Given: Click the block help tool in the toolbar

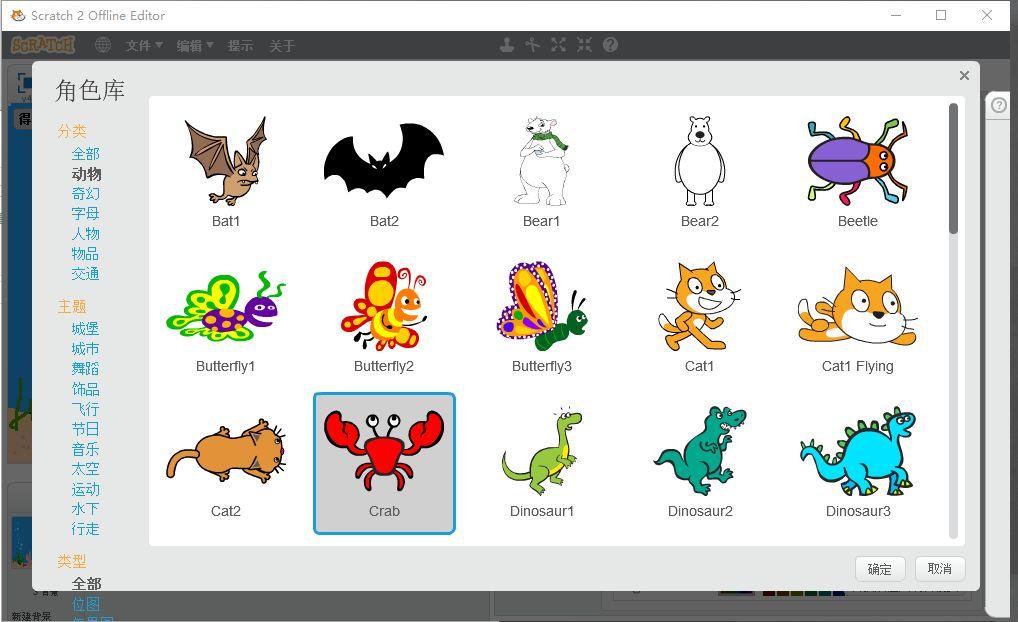Looking at the screenshot, I should click(x=610, y=45).
